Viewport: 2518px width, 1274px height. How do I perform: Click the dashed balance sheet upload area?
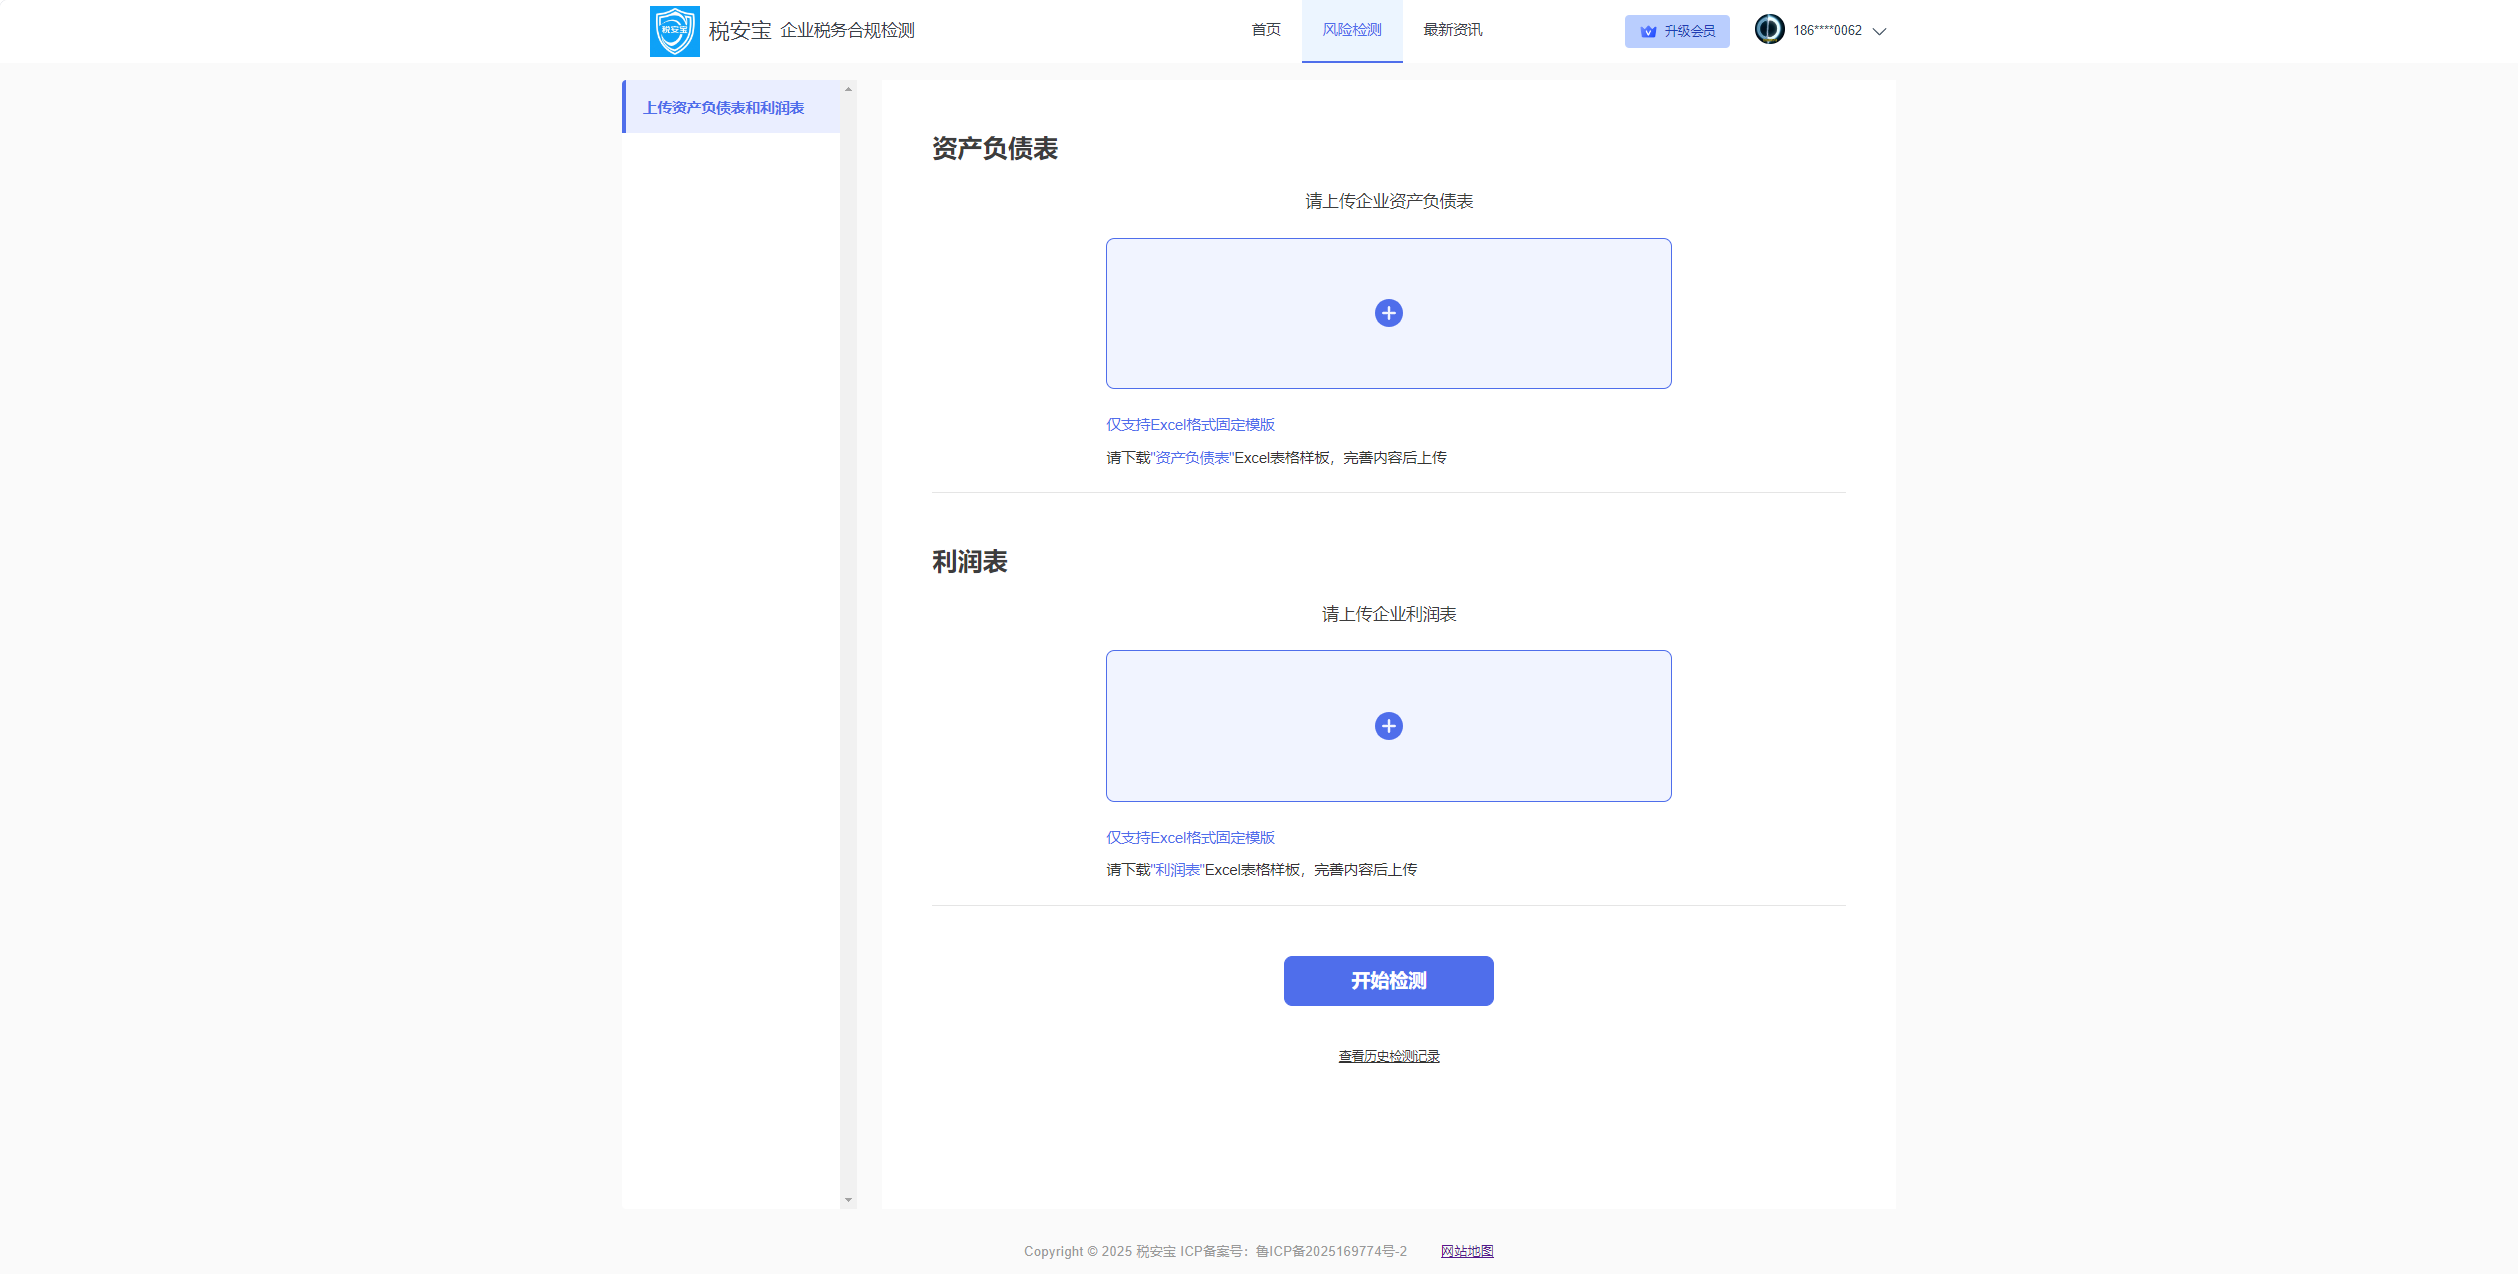pos(1388,312)
